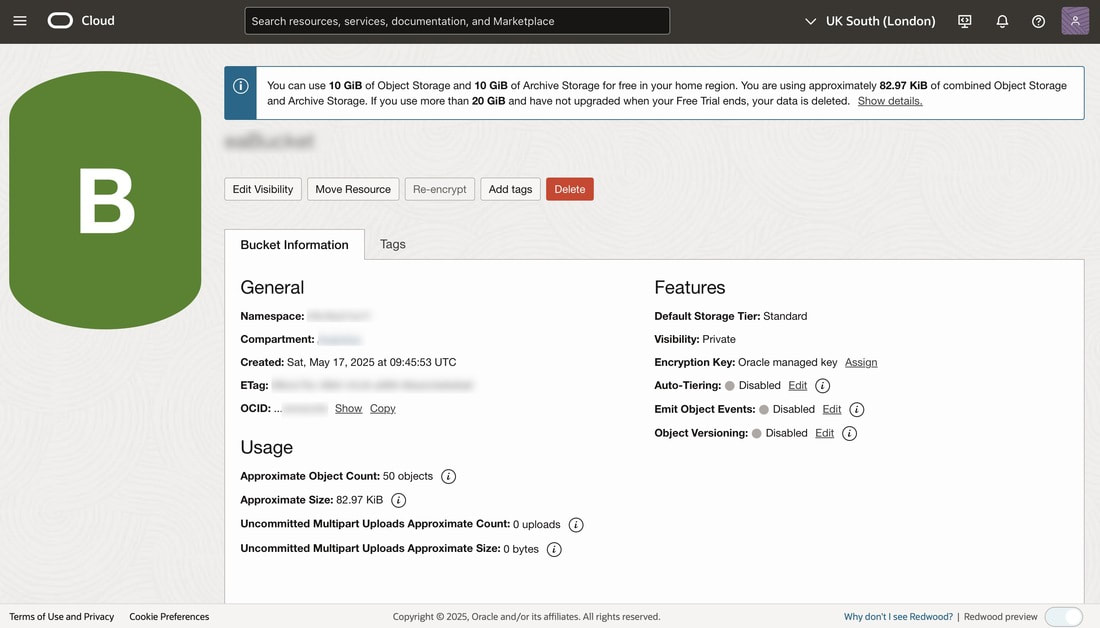Click the 0 bytes value
The image size is (1100, 628).
pos(521,549)
